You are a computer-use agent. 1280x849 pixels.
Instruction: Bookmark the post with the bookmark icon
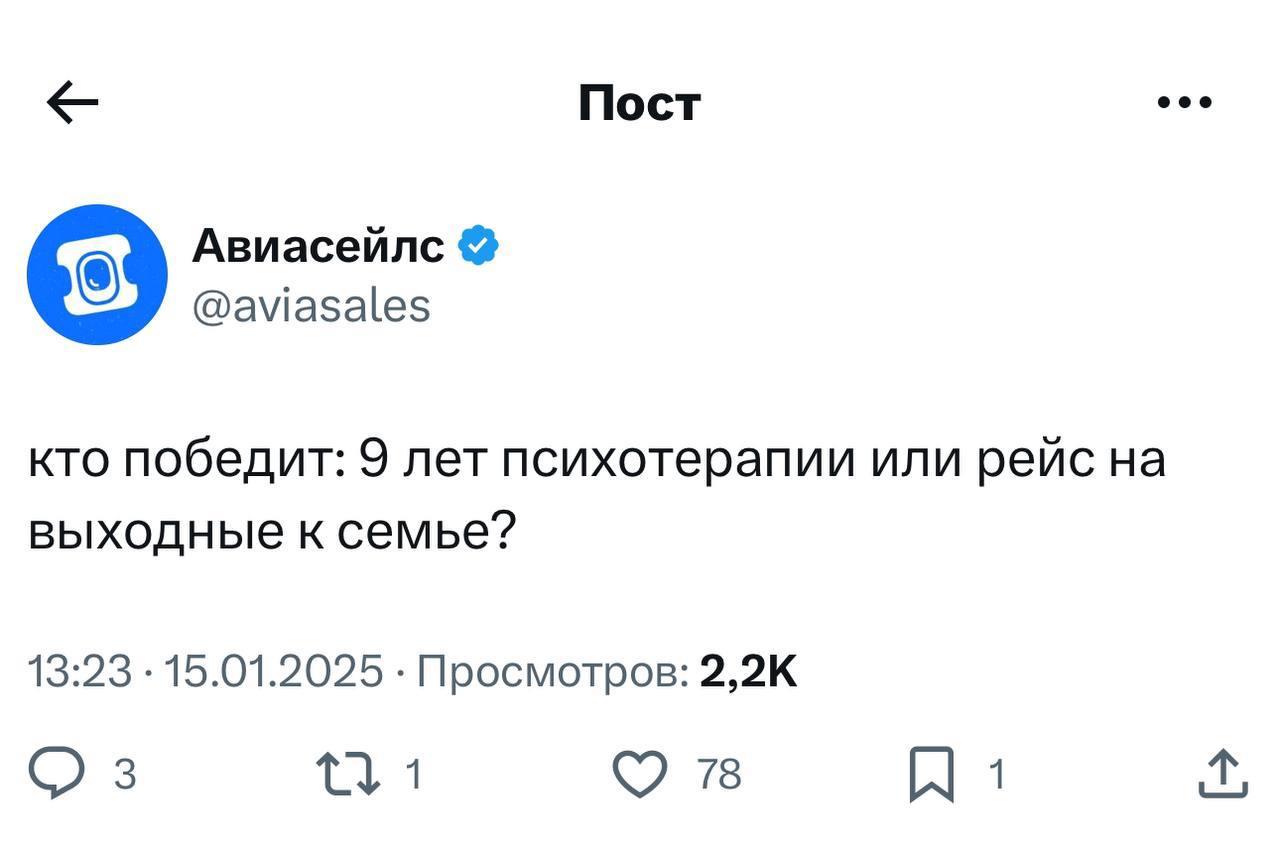(x=930, y=777)
